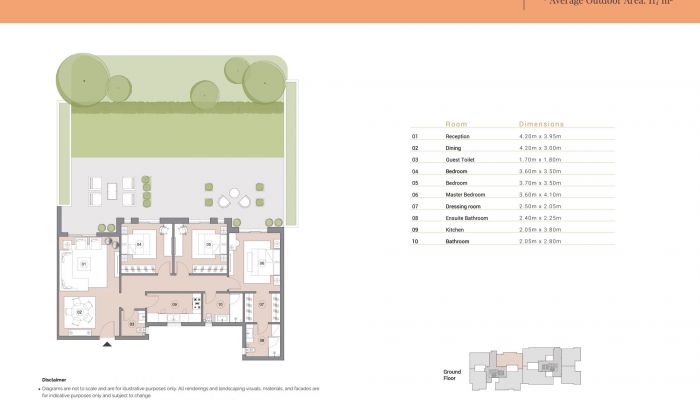
Task: Select the Master Bedroom table row
Action: (512, 195)
